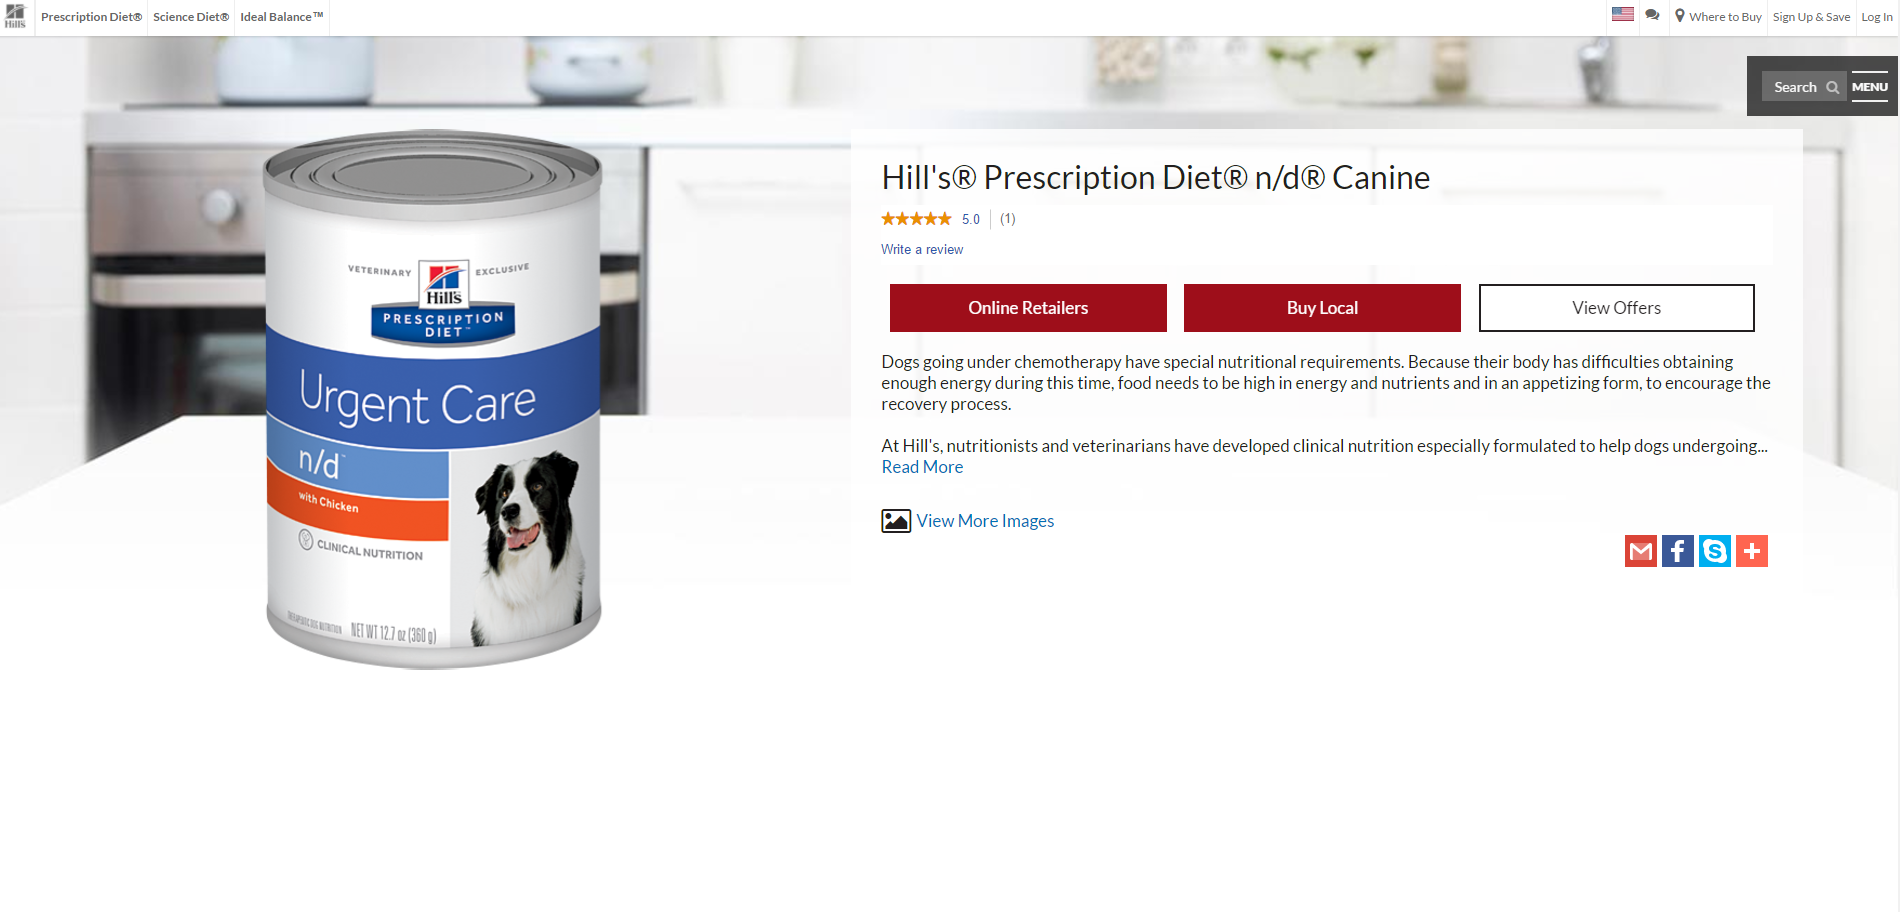
Task: Click the Hill's logo icon
Action: point(15,16)
